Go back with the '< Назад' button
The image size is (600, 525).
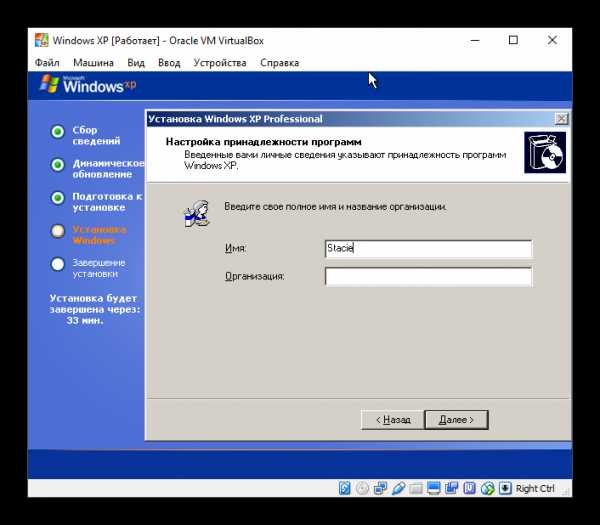point(392,420)
